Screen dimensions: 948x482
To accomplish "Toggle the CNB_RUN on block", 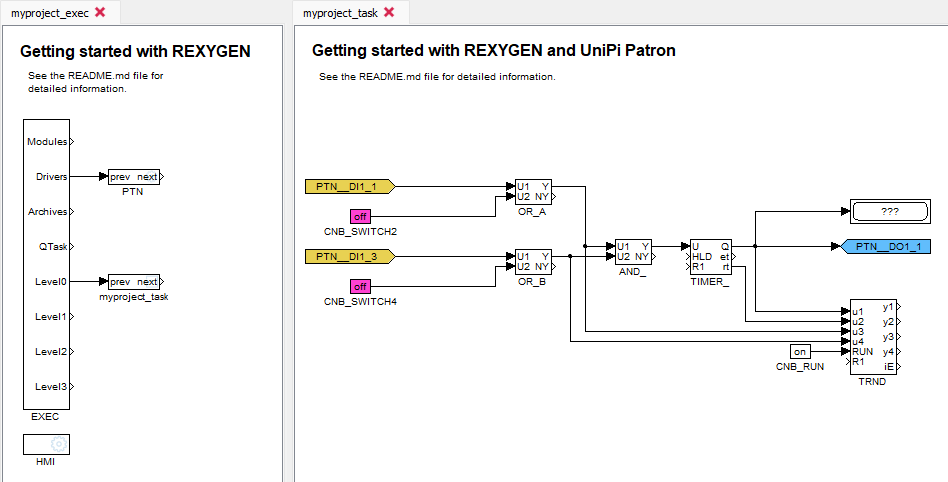I will 800,351.
